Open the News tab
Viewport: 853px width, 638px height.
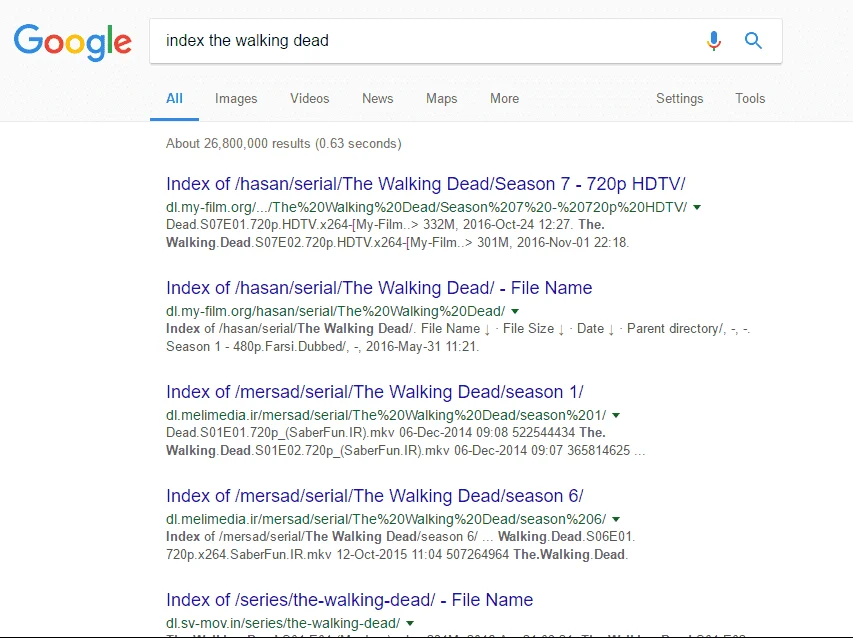point(378,98)
